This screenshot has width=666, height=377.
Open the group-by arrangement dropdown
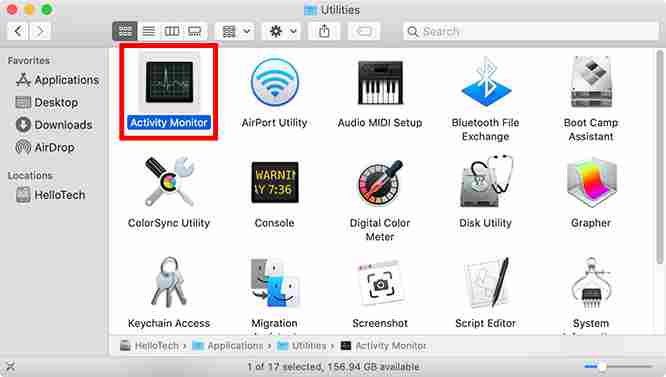tap(236, 31)
